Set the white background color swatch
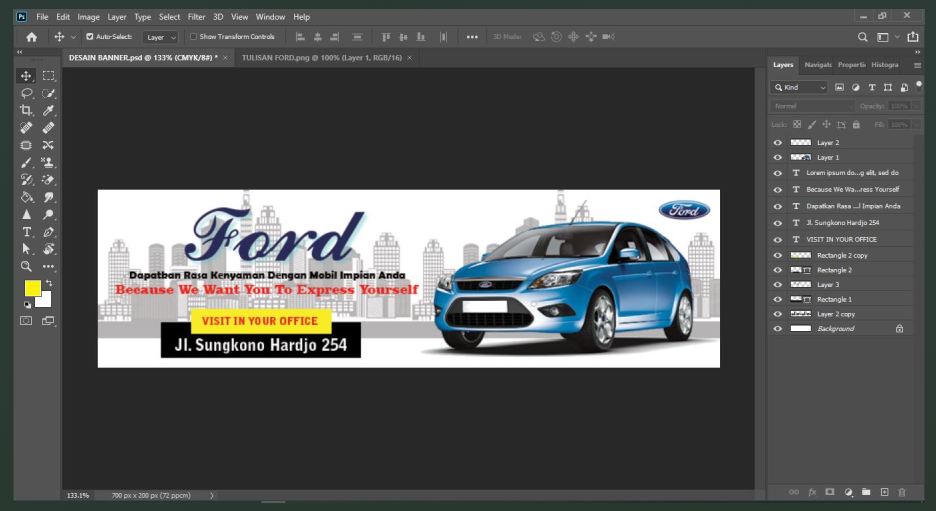Viewport: 936px width, 511px height. click(45, 301)
